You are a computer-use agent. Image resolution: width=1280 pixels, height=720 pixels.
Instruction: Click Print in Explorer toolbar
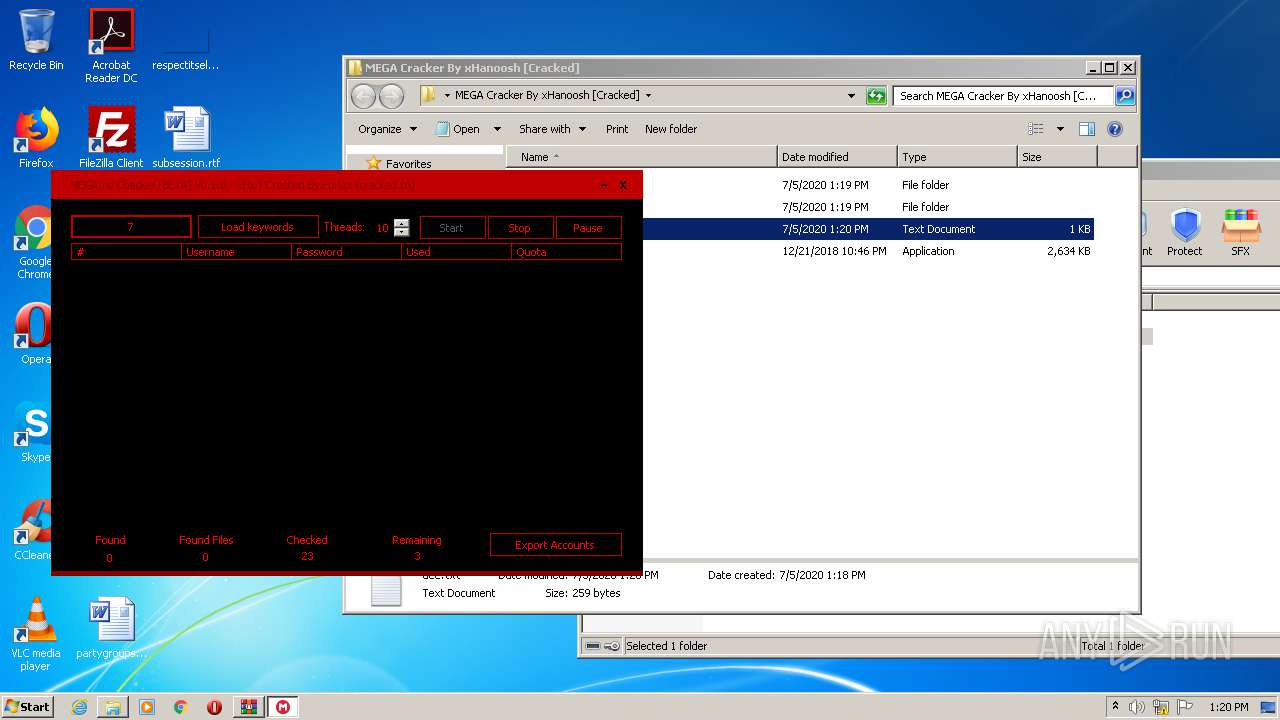point(617,129)
